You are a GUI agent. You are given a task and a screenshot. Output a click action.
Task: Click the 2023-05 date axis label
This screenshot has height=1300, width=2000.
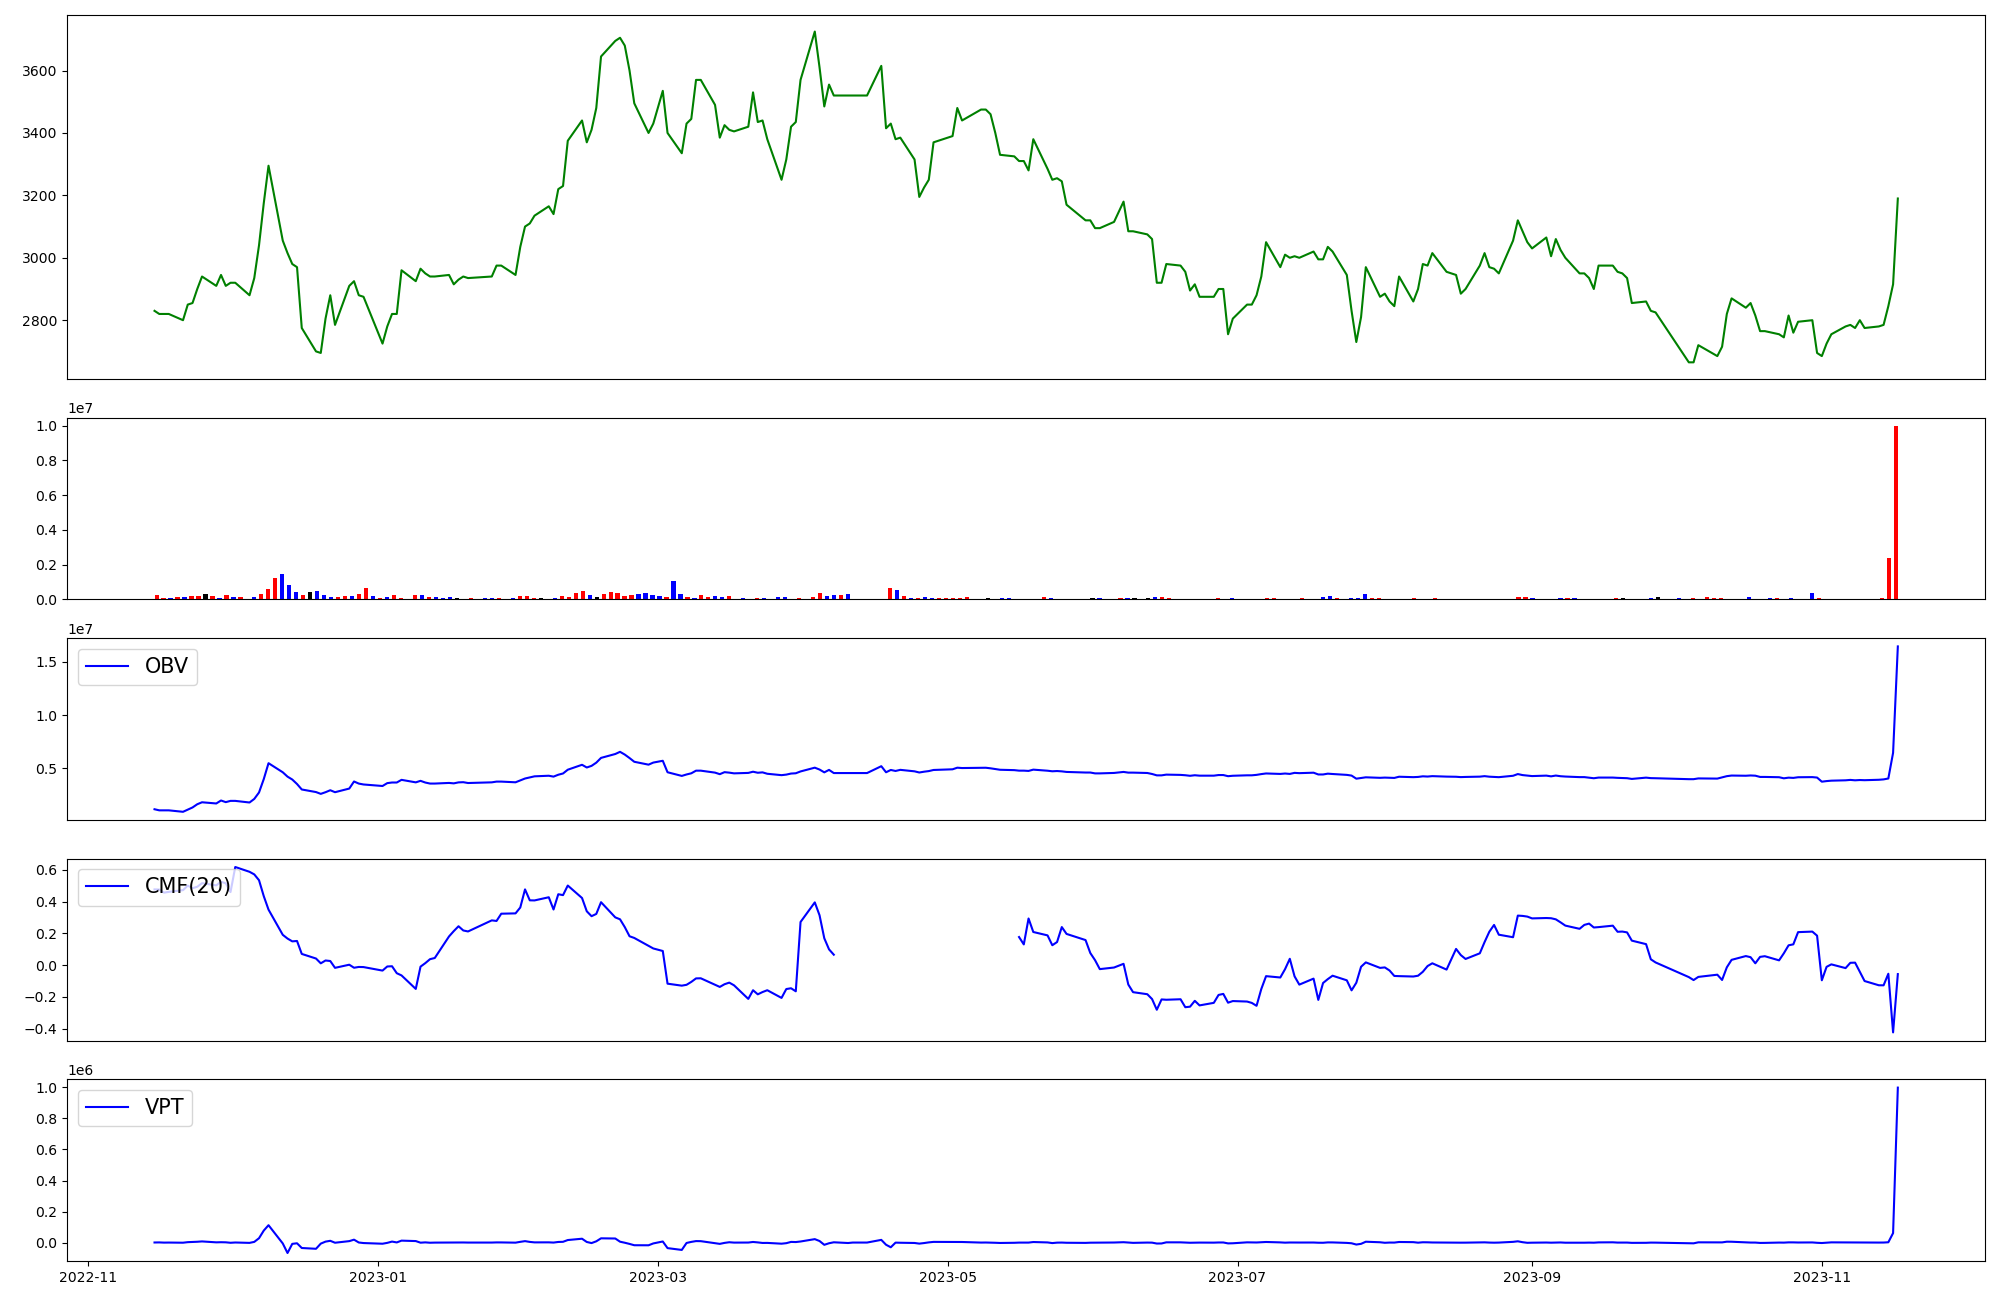tap(948, 1277)
